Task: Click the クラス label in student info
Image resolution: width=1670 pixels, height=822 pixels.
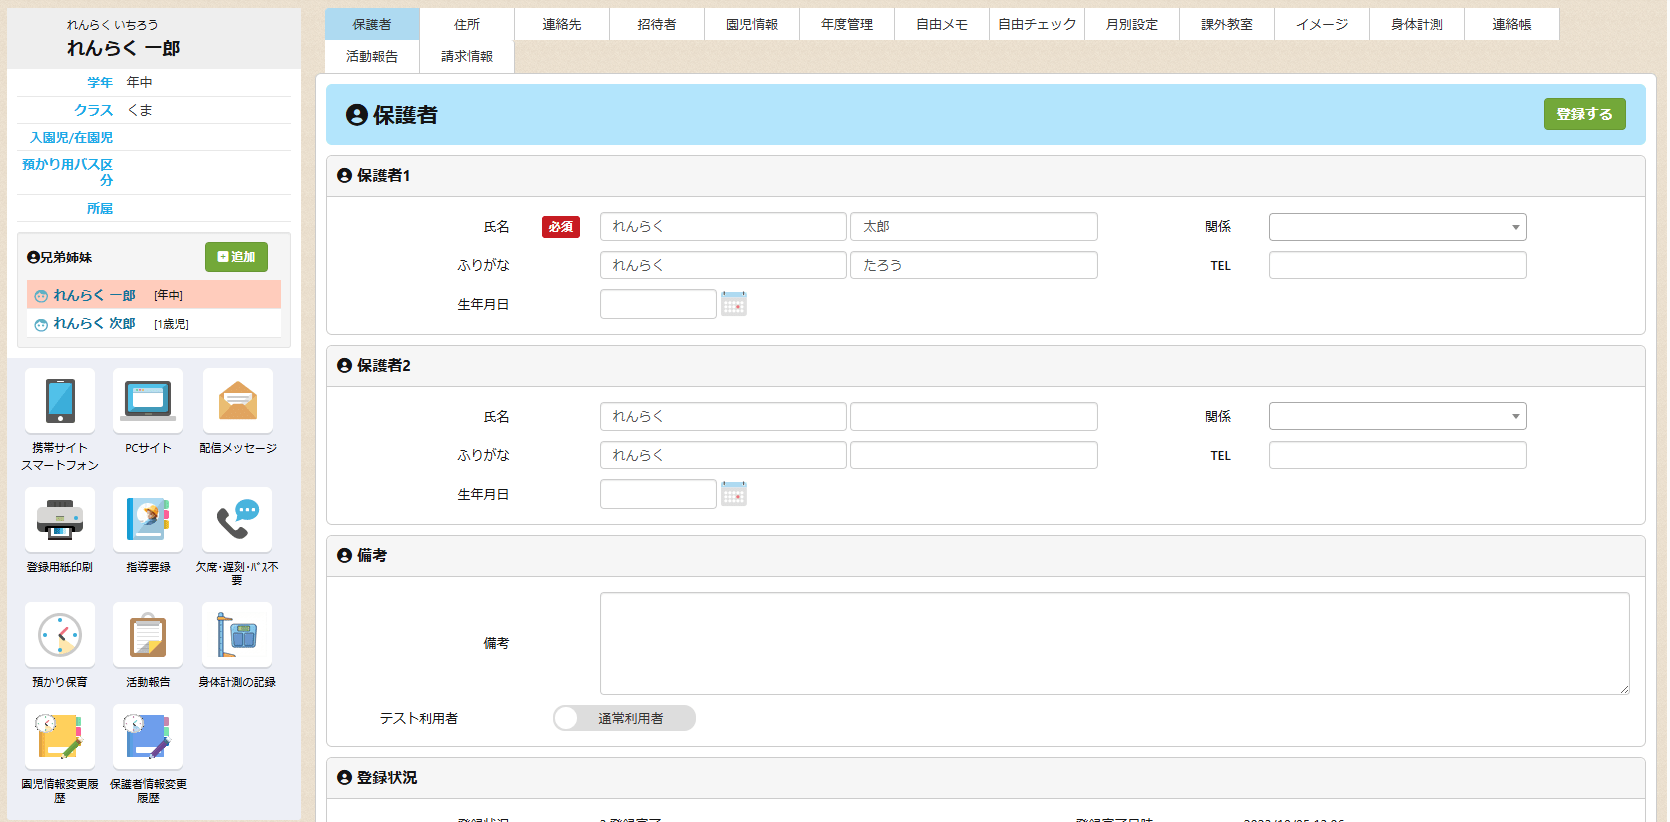Action: tap(94, 110)
